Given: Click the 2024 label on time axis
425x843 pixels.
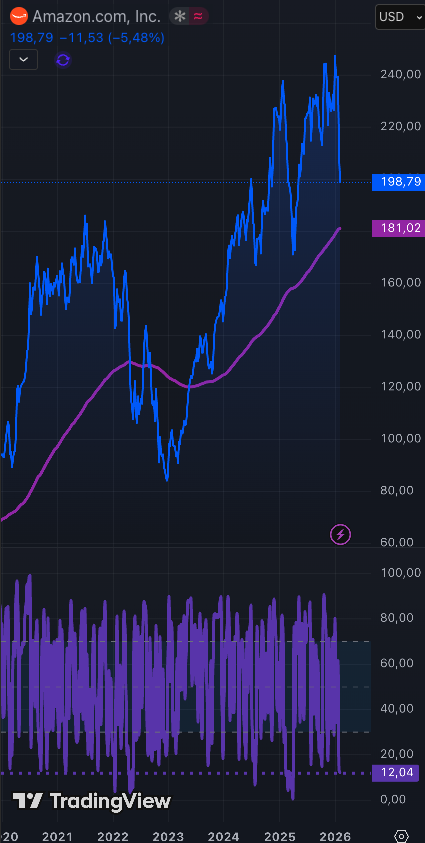Looking at the screenshot, I should (224, 837).
